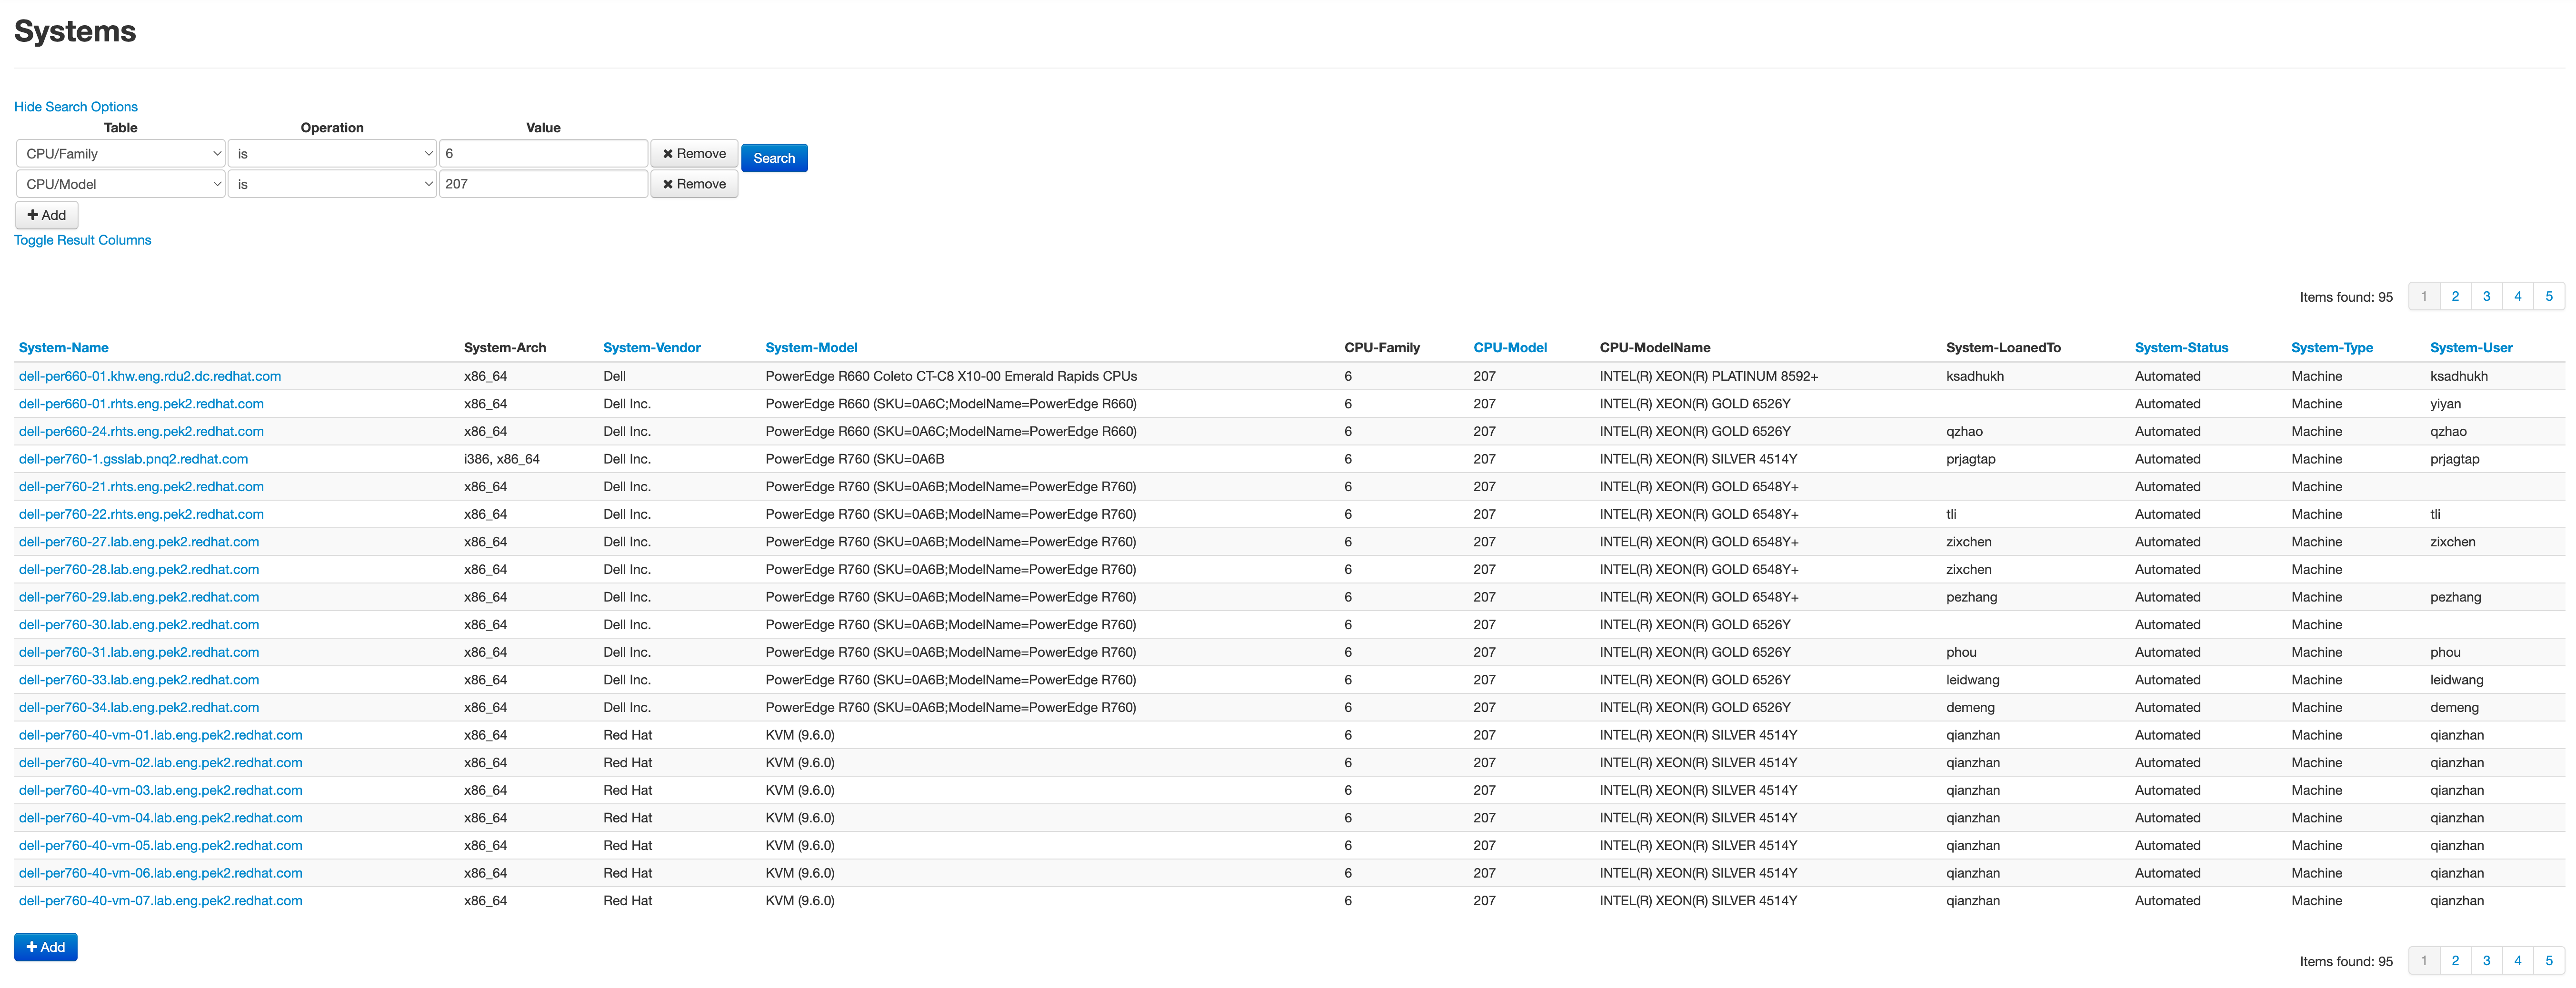
Task: Toggle result columns display
Action: [83, 240]
